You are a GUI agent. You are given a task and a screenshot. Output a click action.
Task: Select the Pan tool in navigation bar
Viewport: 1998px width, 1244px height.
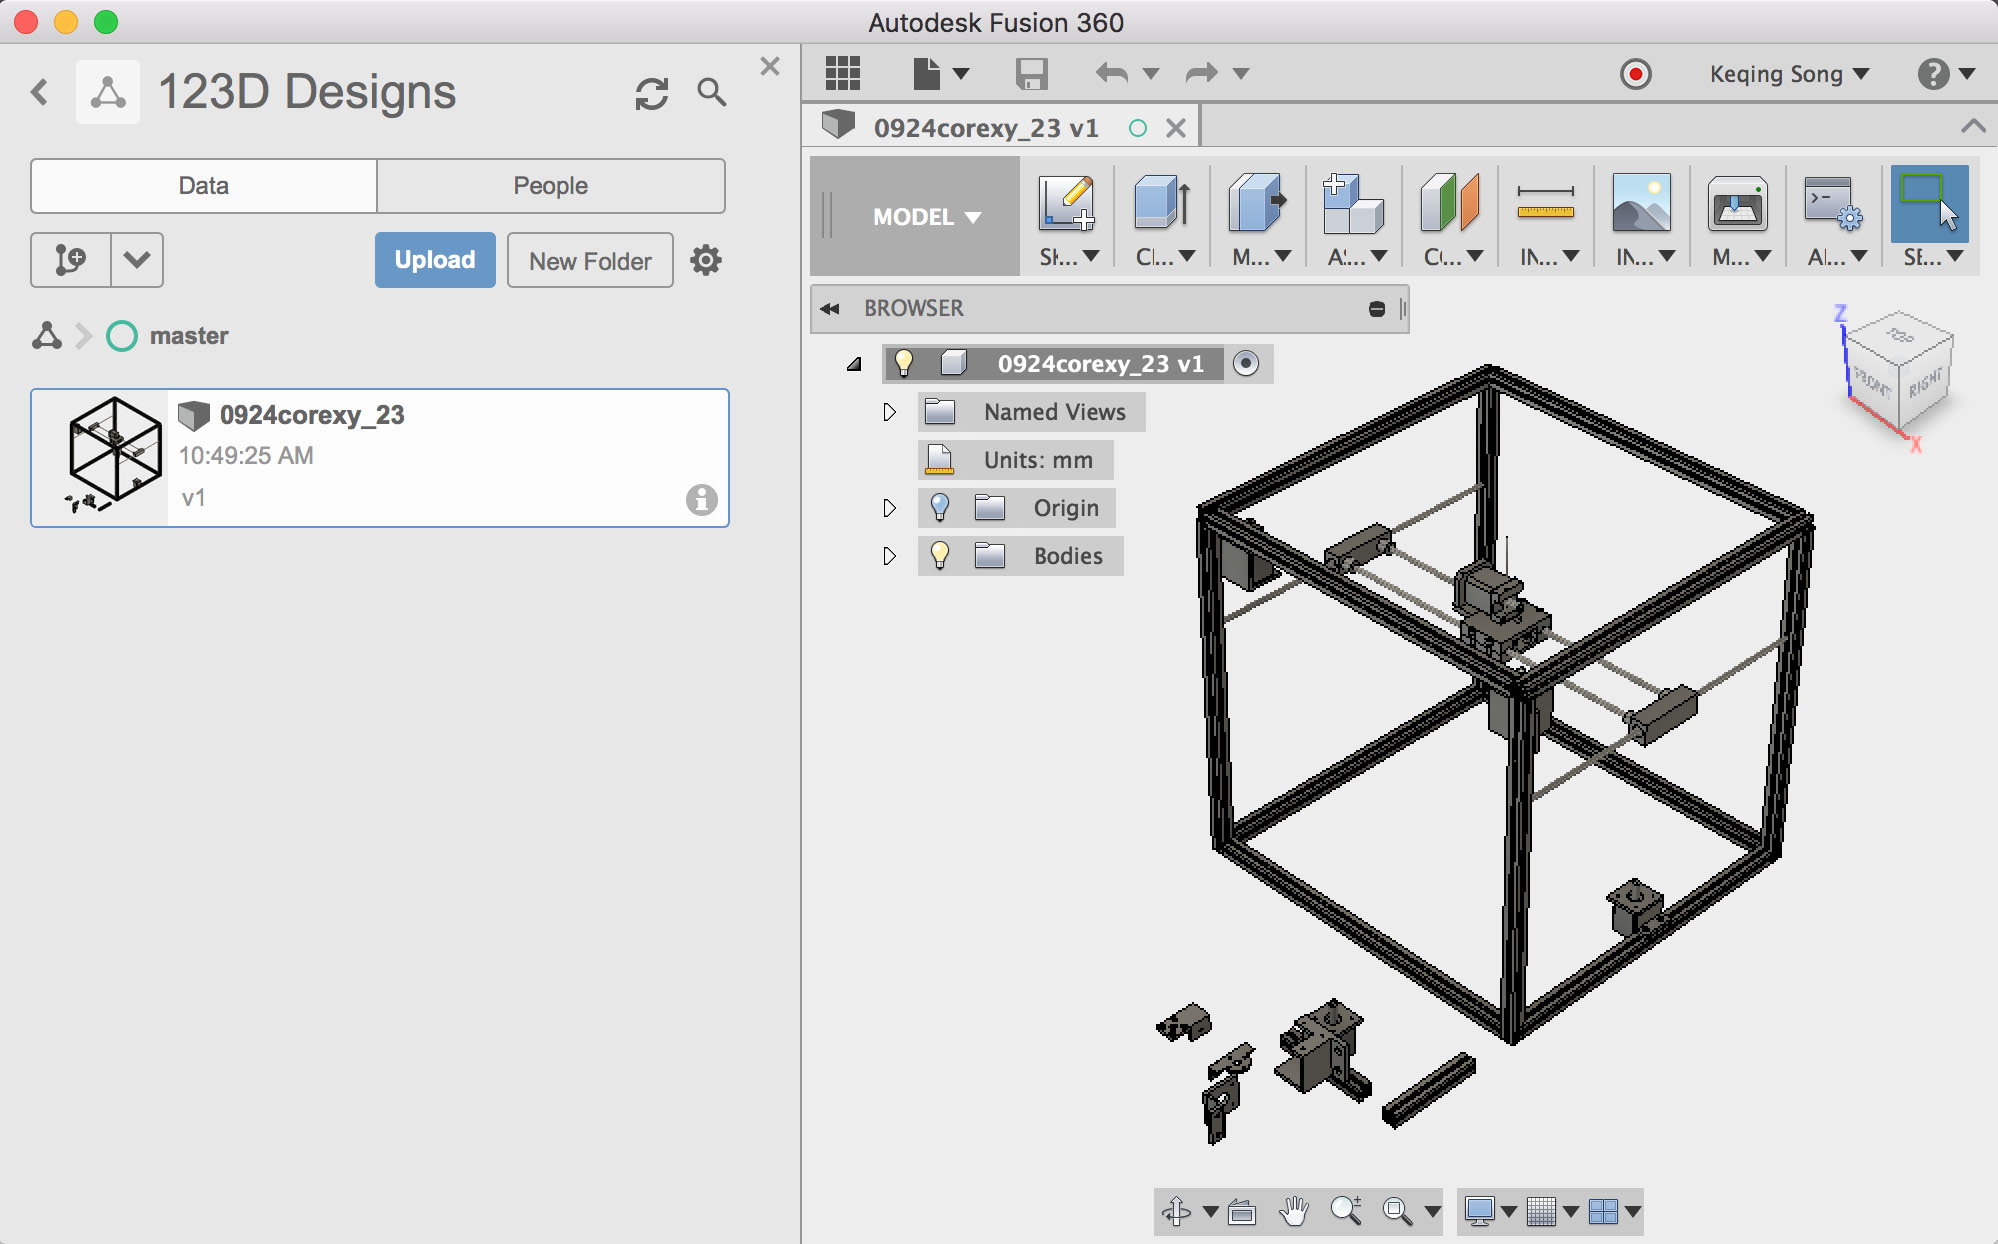(x=1294, y=1211)
